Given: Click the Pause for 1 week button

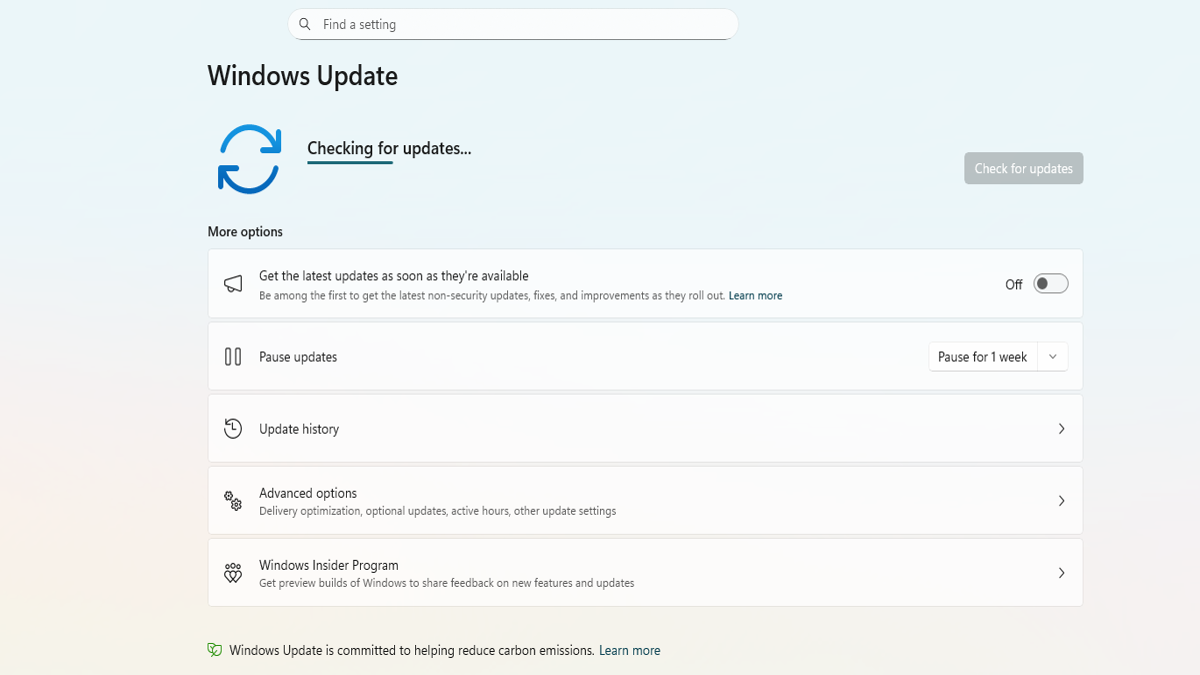Looking at the screenshot, I should coord(983,357).
